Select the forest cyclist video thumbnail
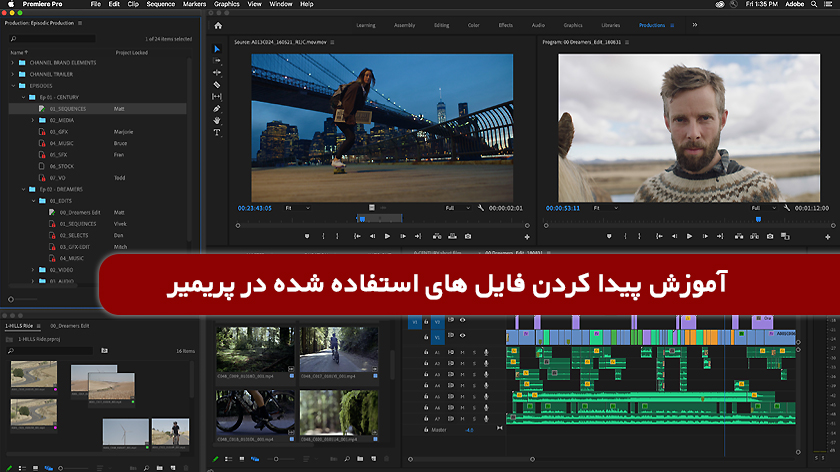Screen dimensions: 840x472 339,350
